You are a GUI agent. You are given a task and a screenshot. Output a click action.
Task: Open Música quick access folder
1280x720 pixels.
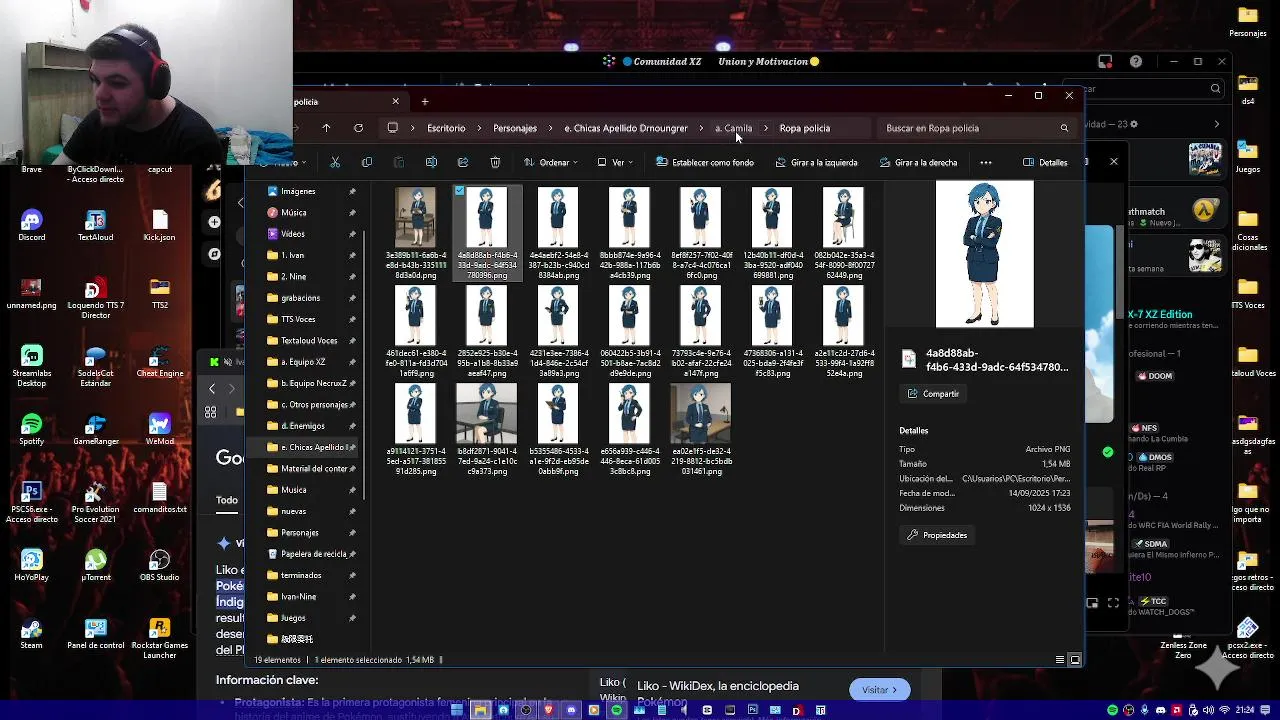pyautogui.click(x=294, y=212)
